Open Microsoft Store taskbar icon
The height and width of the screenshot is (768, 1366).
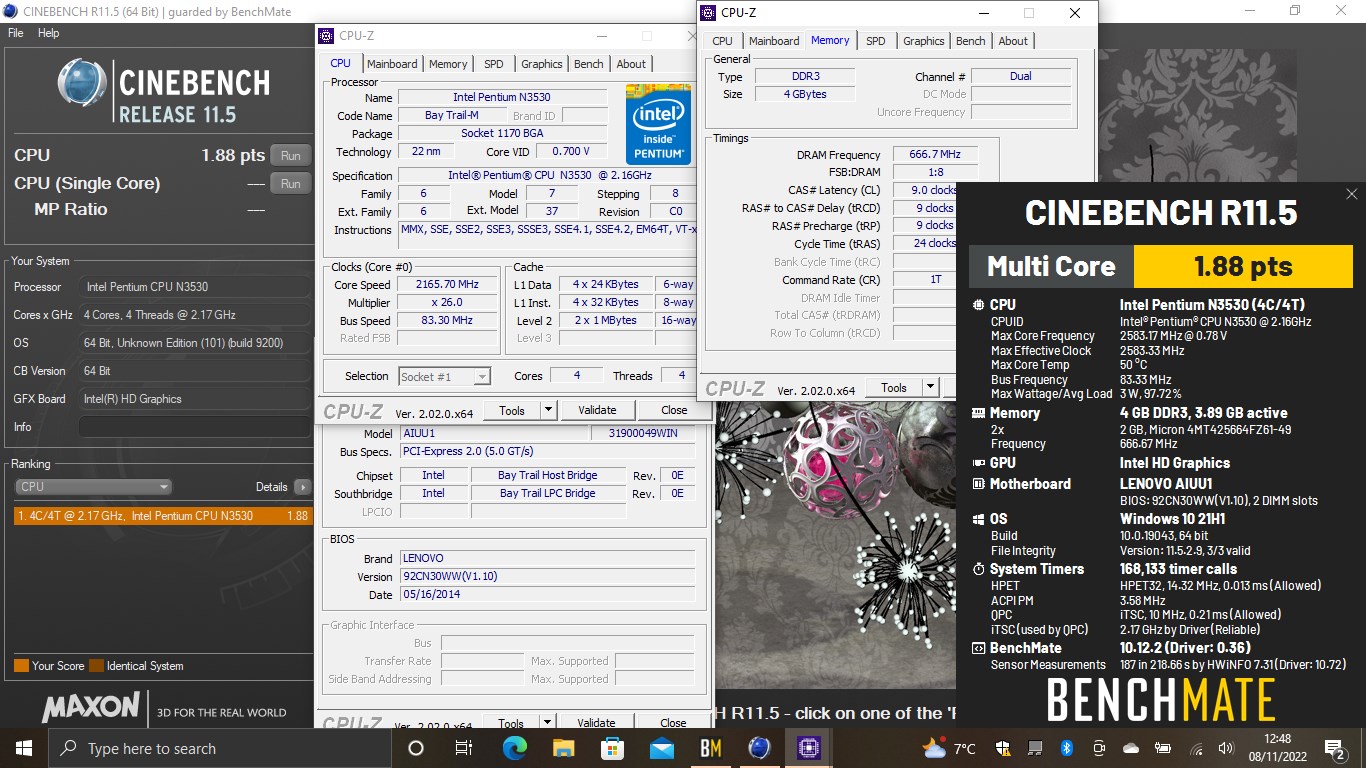[x=612, y=748]
